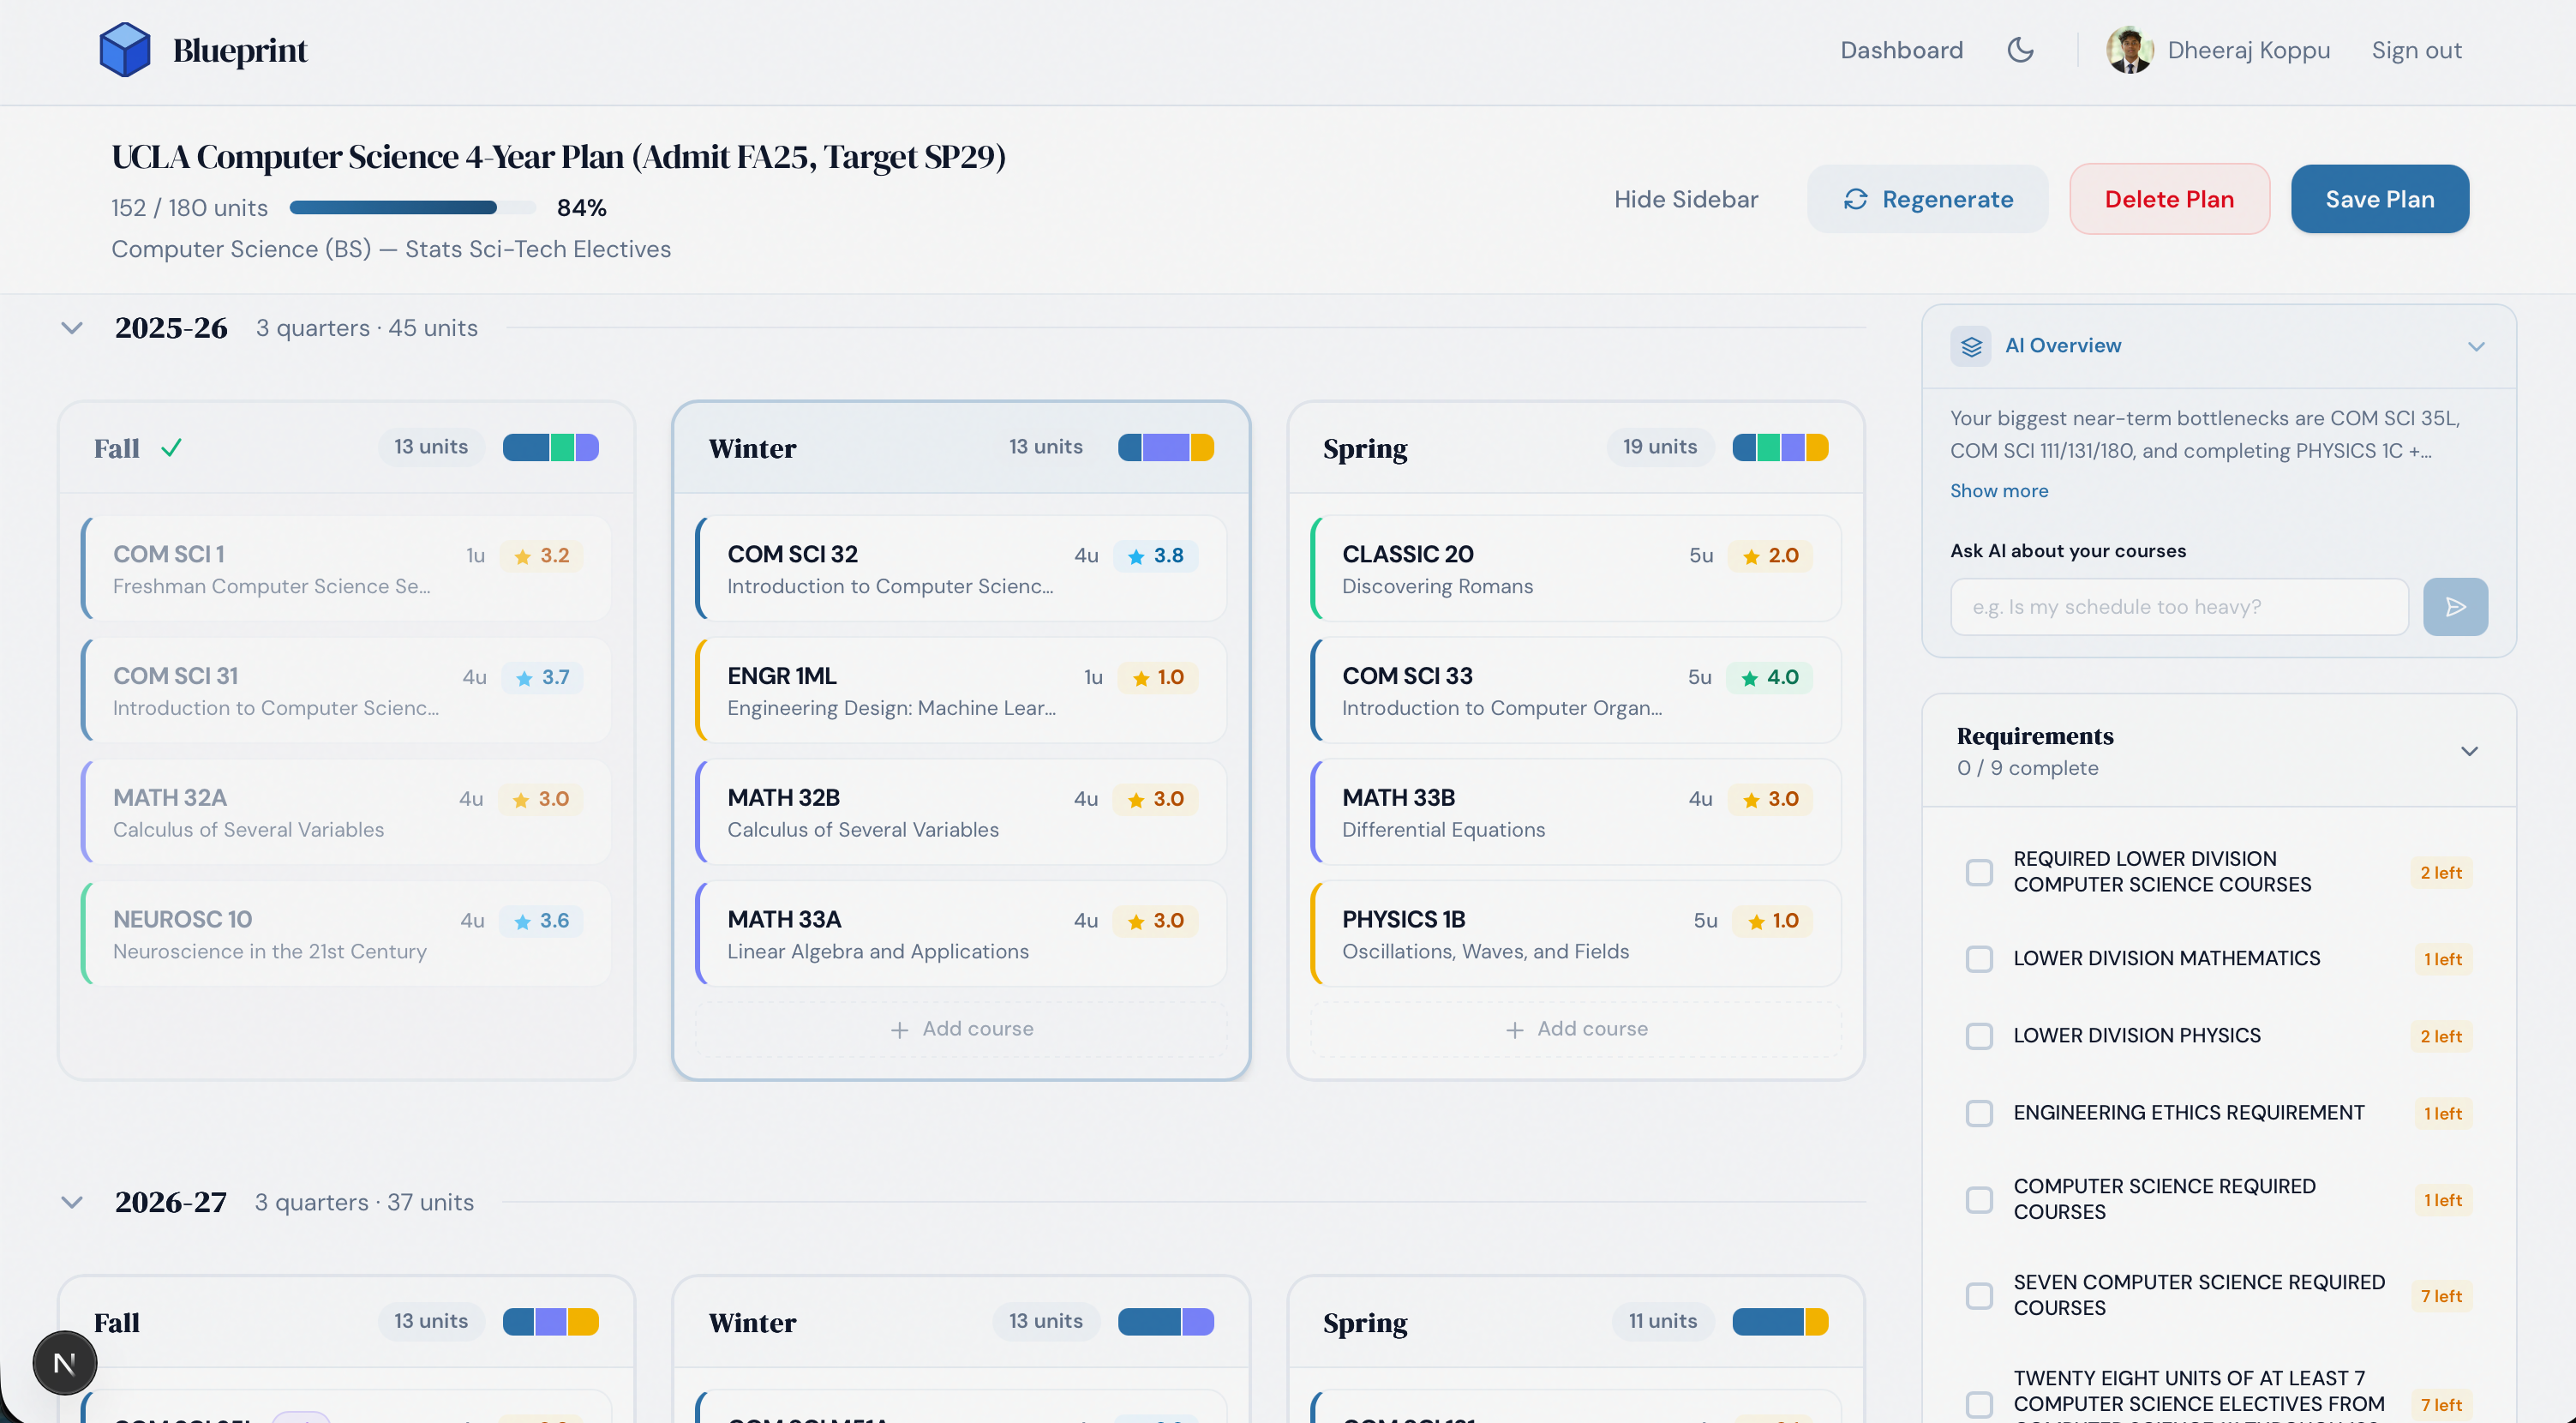Focus the Ask AI question field

point(2178,607)
